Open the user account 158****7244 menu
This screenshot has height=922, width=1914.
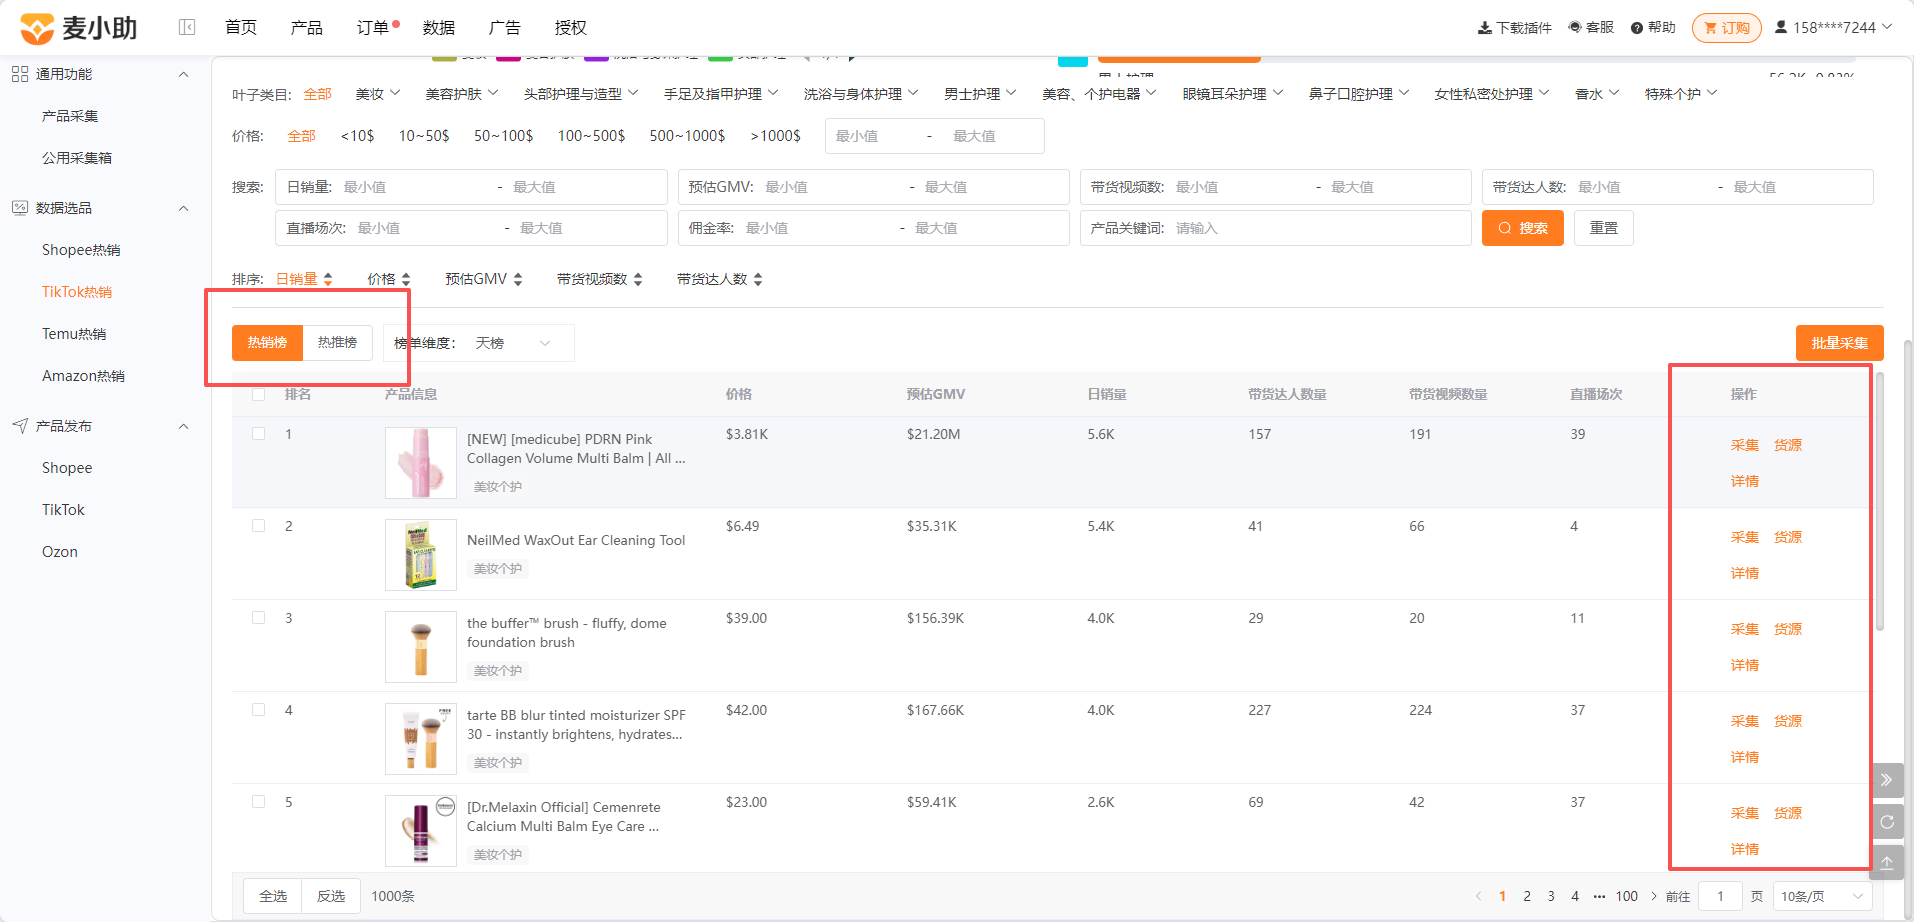1833,28
